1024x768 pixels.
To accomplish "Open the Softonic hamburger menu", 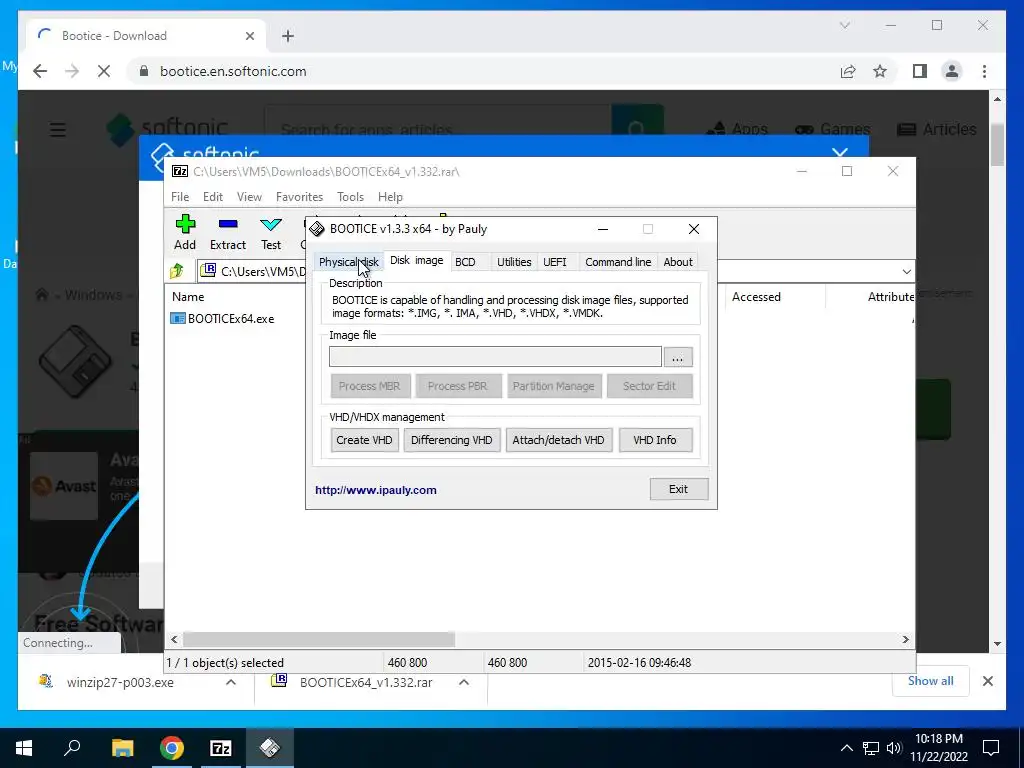I will (x=58, y=129).
